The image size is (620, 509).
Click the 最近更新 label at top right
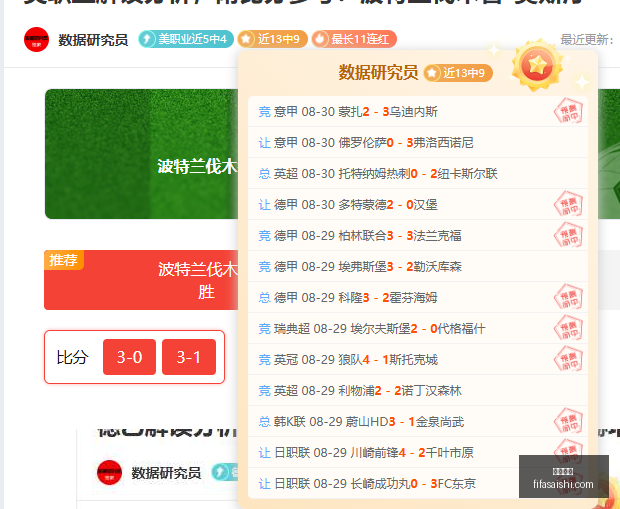pos(587,40)
